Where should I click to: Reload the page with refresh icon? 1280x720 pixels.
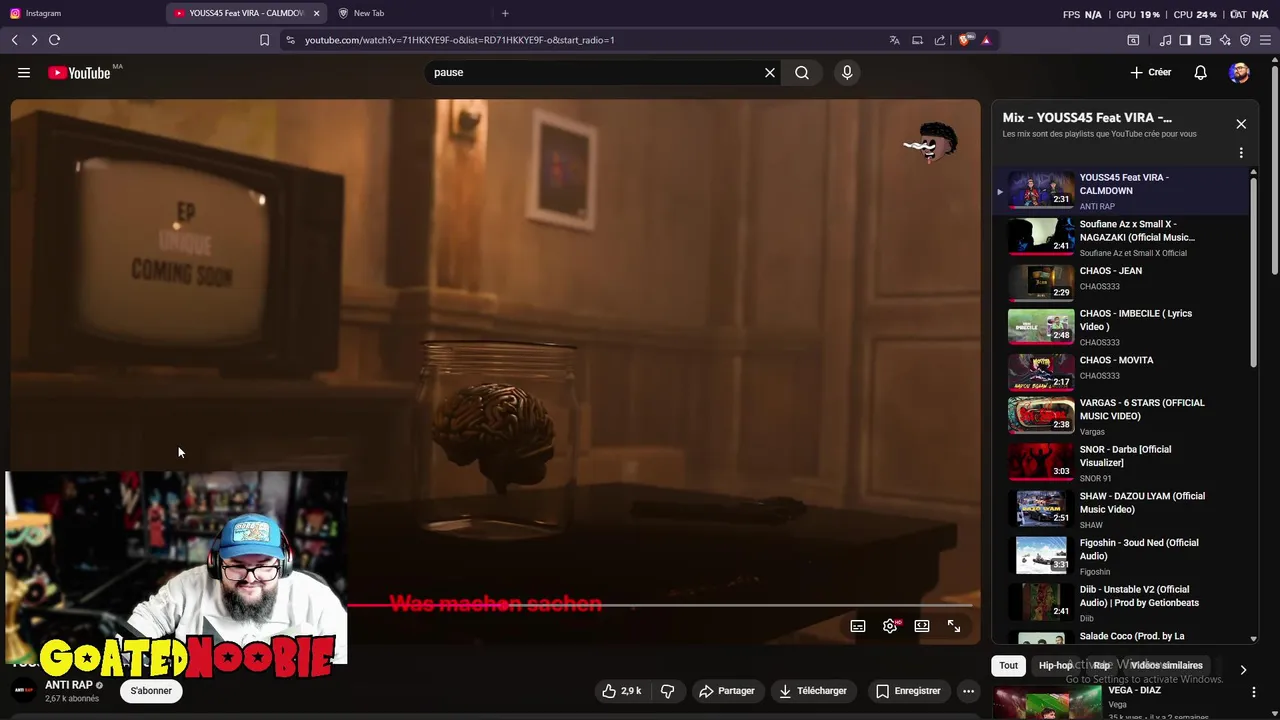tap(54, 40)
